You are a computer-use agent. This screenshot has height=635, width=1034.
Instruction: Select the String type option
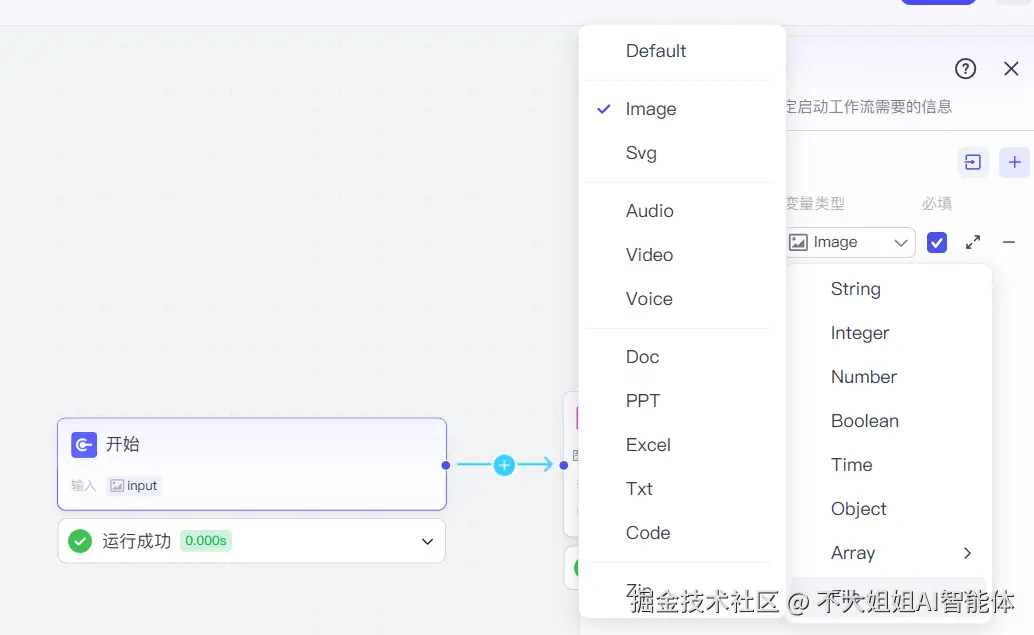(856, 289)
